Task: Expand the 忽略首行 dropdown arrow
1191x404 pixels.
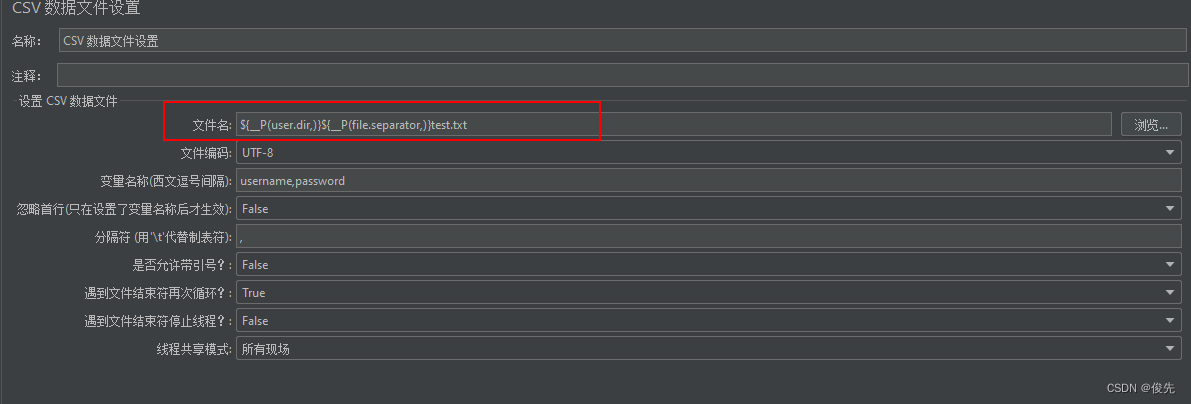Action: click(1170, 209)
